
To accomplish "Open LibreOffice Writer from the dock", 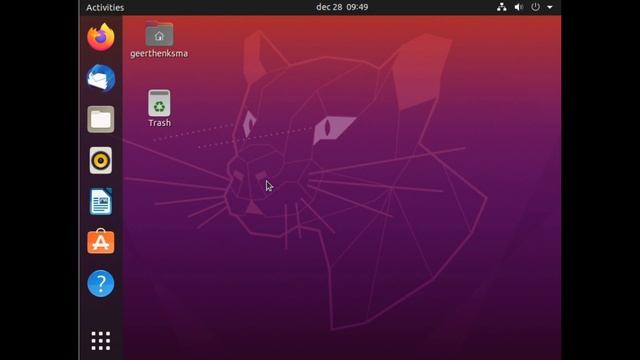I will (x=101, y=201).
